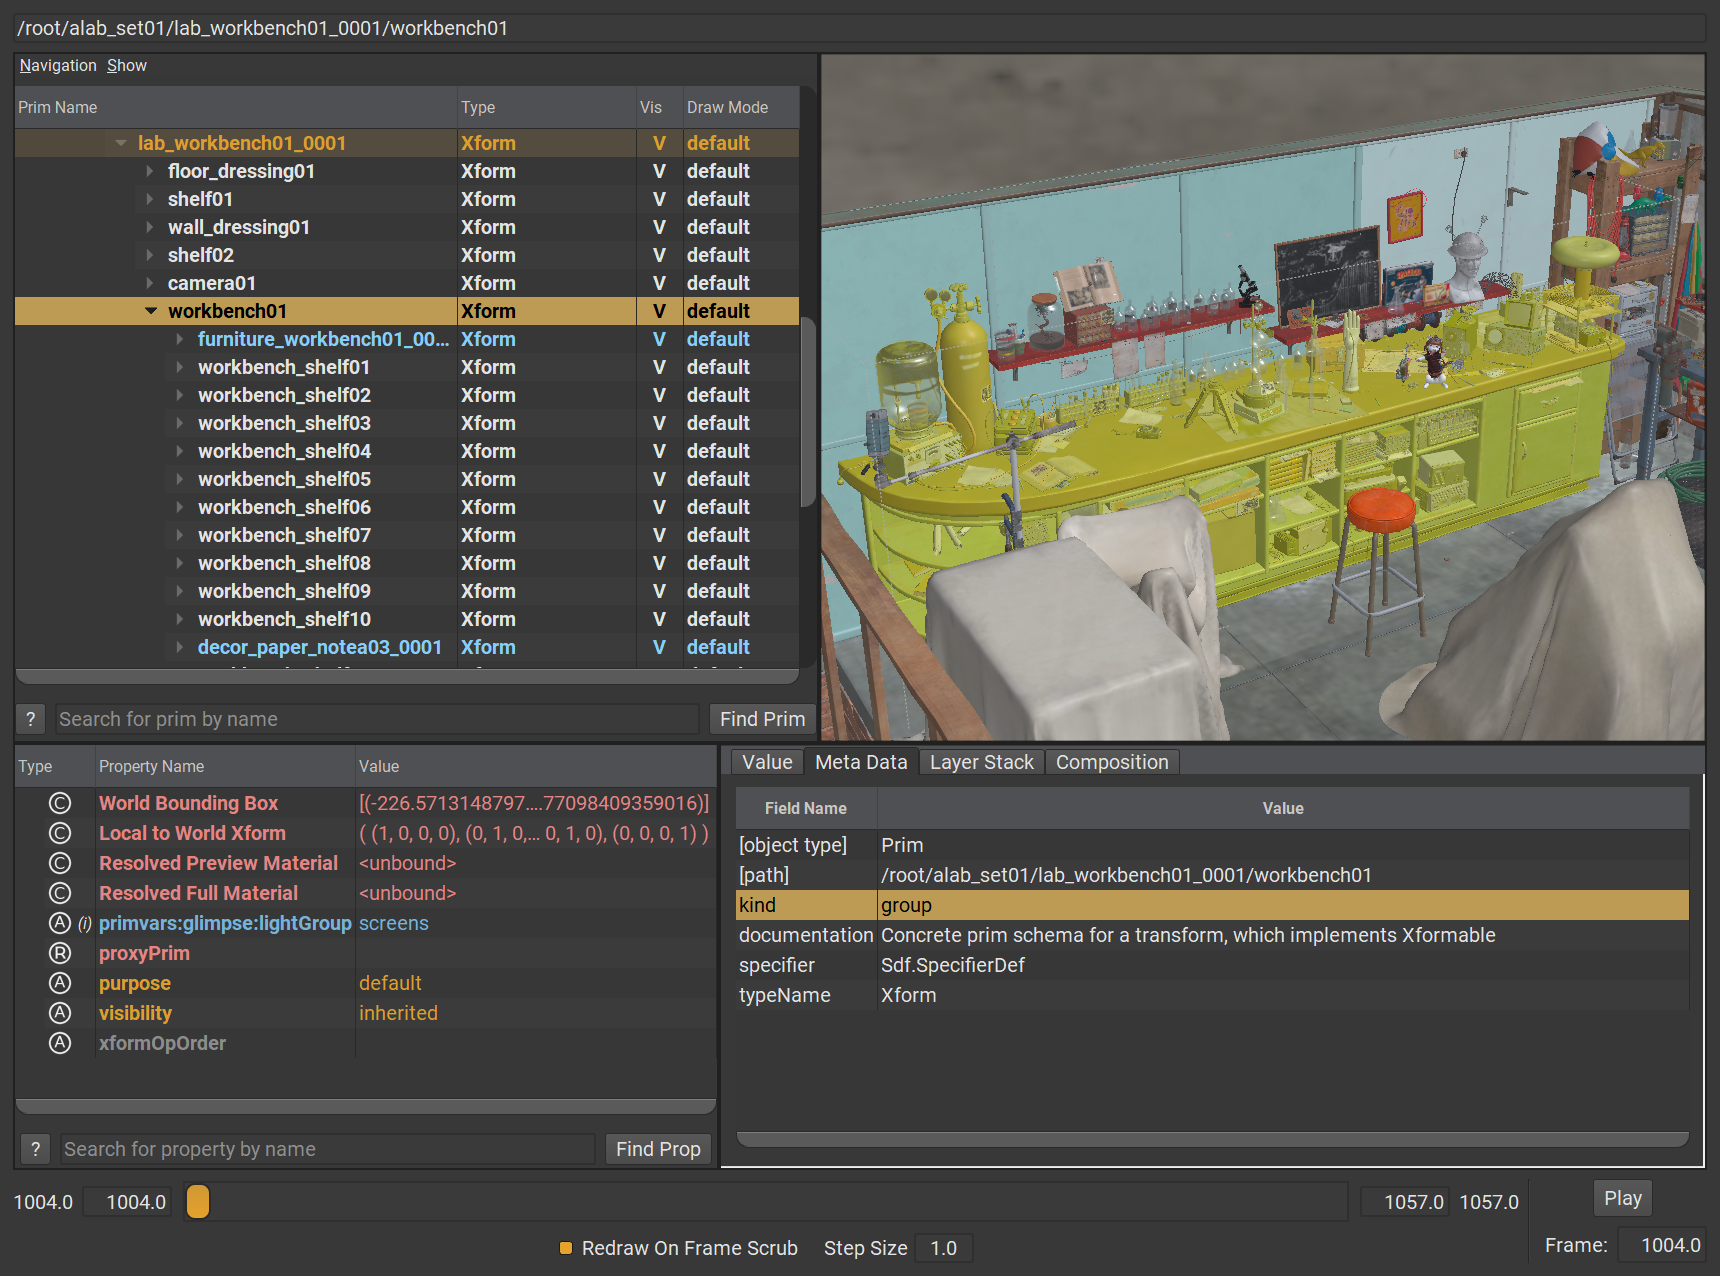Switch to the Layer Stack tab
The image size is (1720, 1276).
click(x=981, y=762)
